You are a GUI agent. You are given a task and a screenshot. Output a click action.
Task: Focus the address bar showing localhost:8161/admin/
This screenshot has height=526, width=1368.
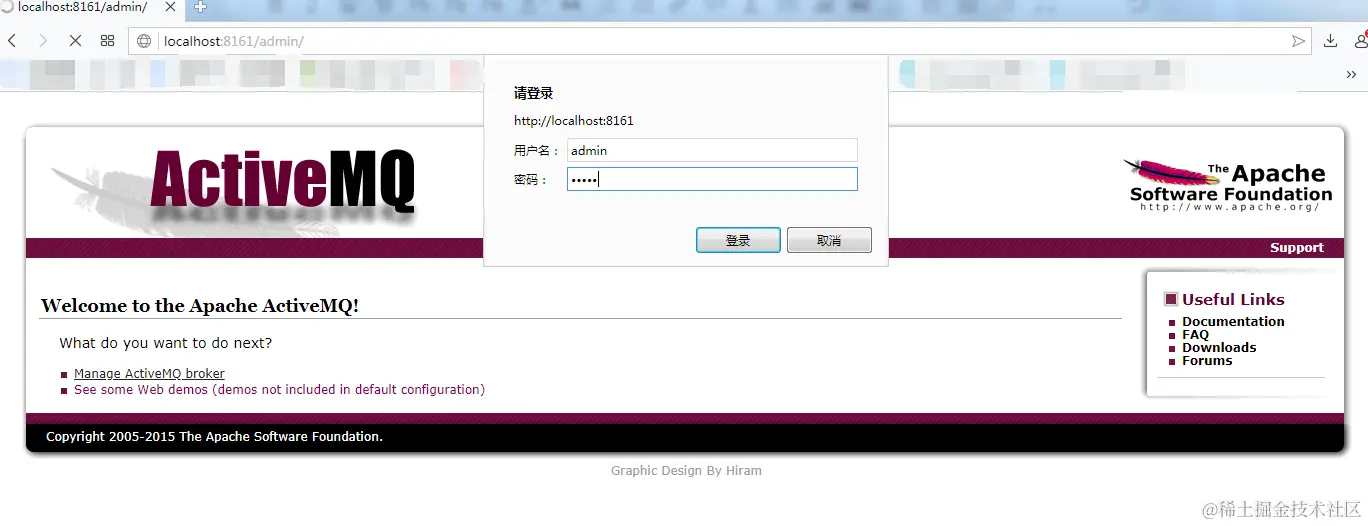click(720, 41)
